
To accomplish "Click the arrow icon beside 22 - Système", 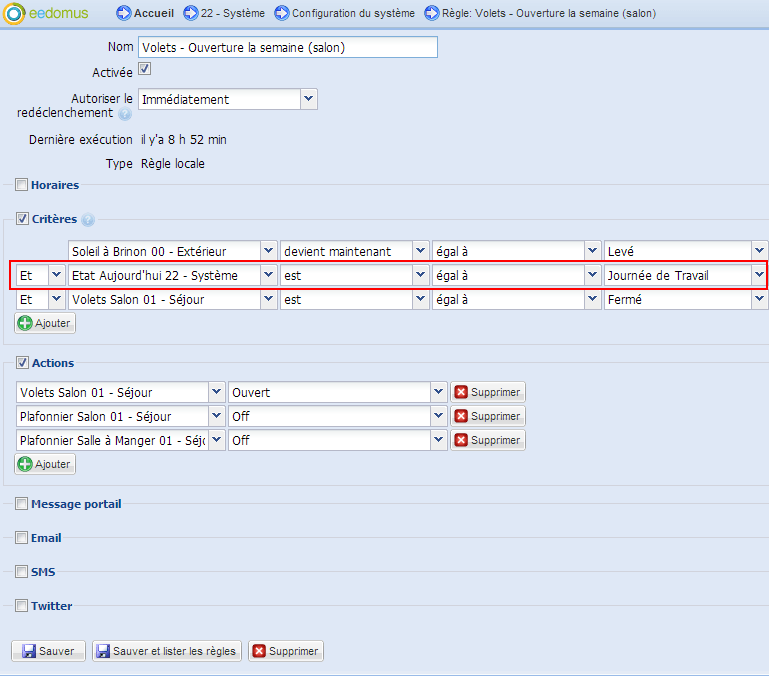I will (x=190, y=13).
